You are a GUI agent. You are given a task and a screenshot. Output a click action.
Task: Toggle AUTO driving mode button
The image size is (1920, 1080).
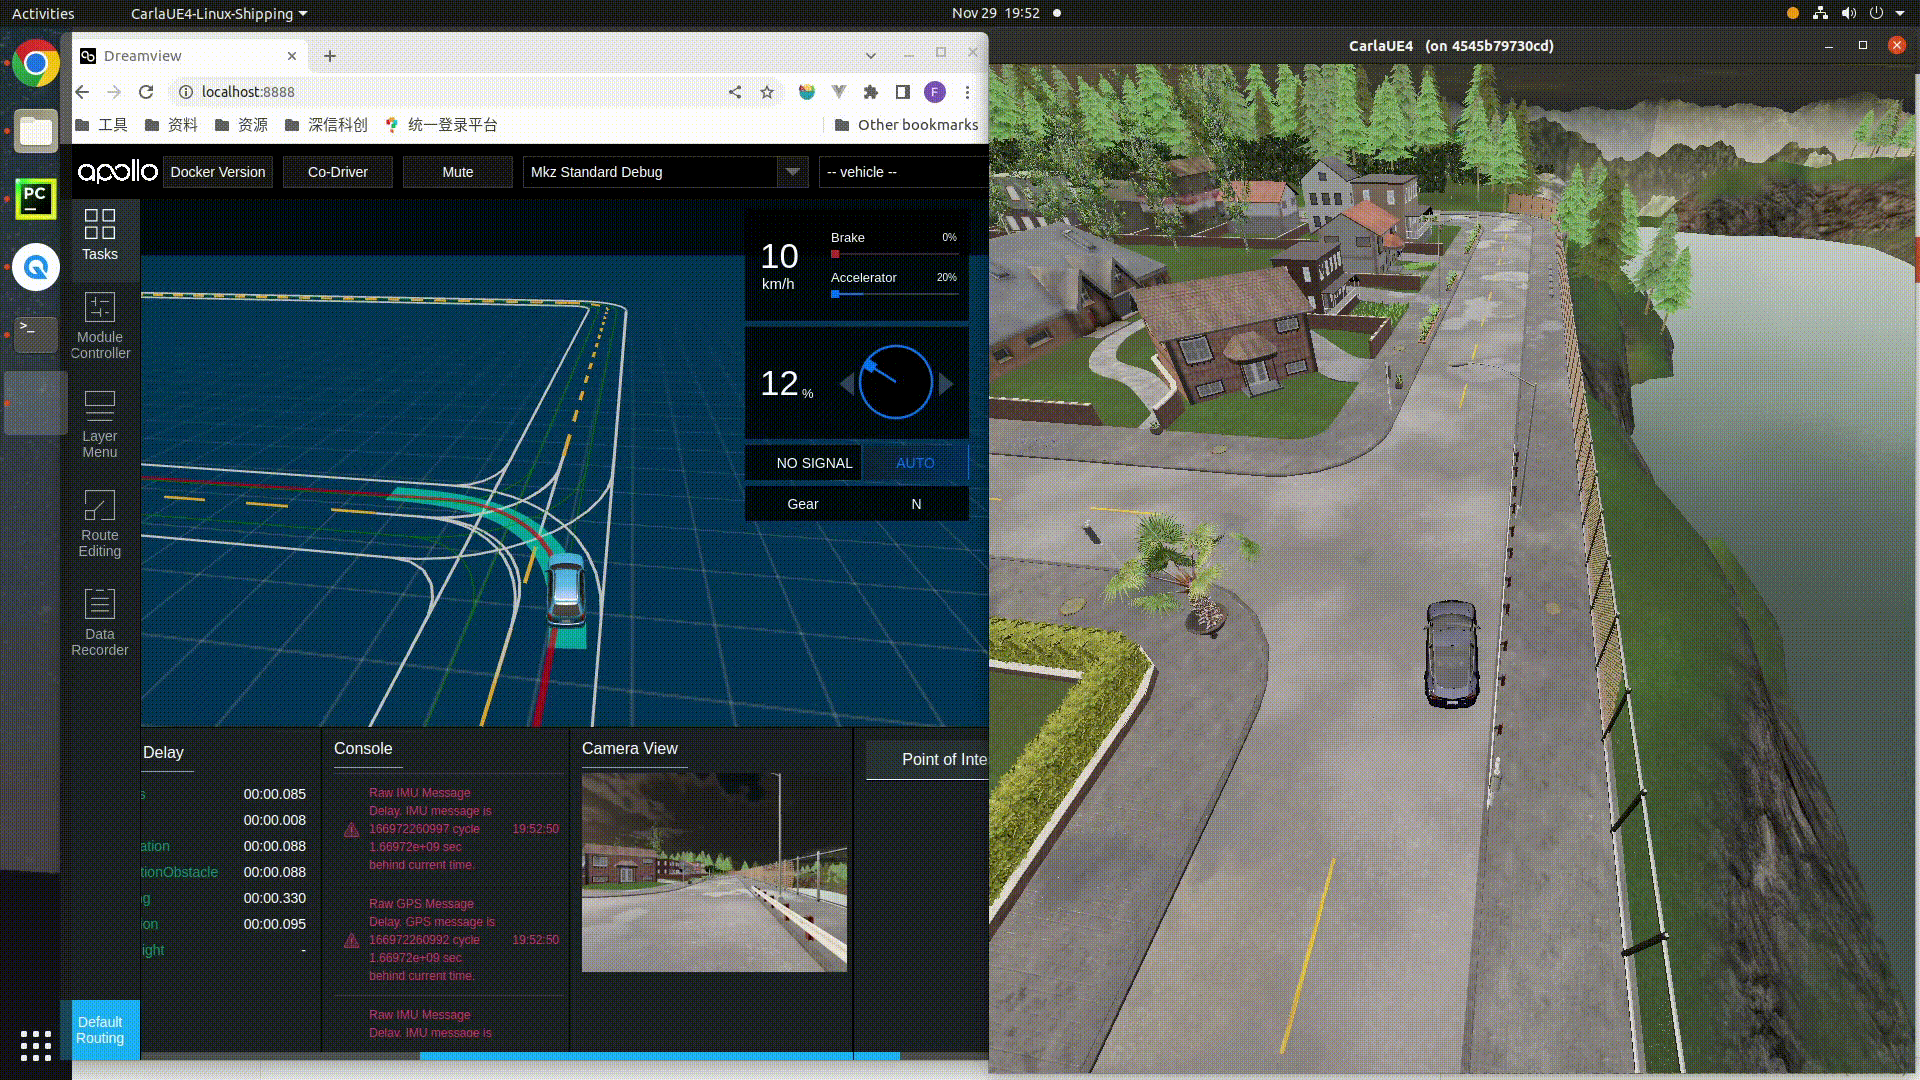pyautogui.click(x=915, y=463)
